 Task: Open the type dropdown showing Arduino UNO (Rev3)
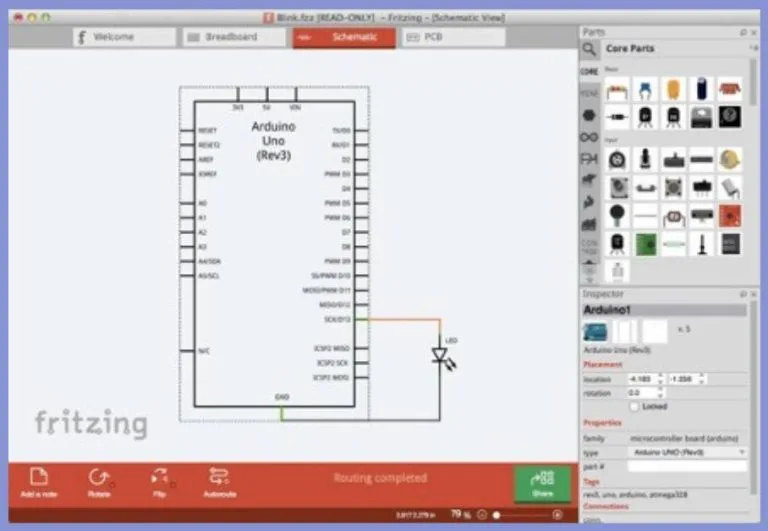pyautogui.click(x=688, y=452)
